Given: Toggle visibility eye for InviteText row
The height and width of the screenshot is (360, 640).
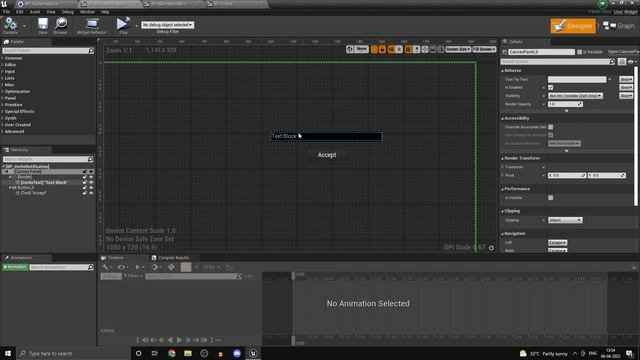Looking at the screenshot, I should pos(91,182).
